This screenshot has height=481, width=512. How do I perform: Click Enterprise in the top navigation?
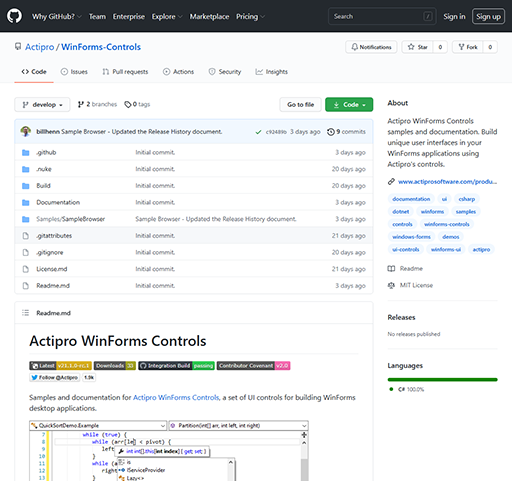(129, 16)
